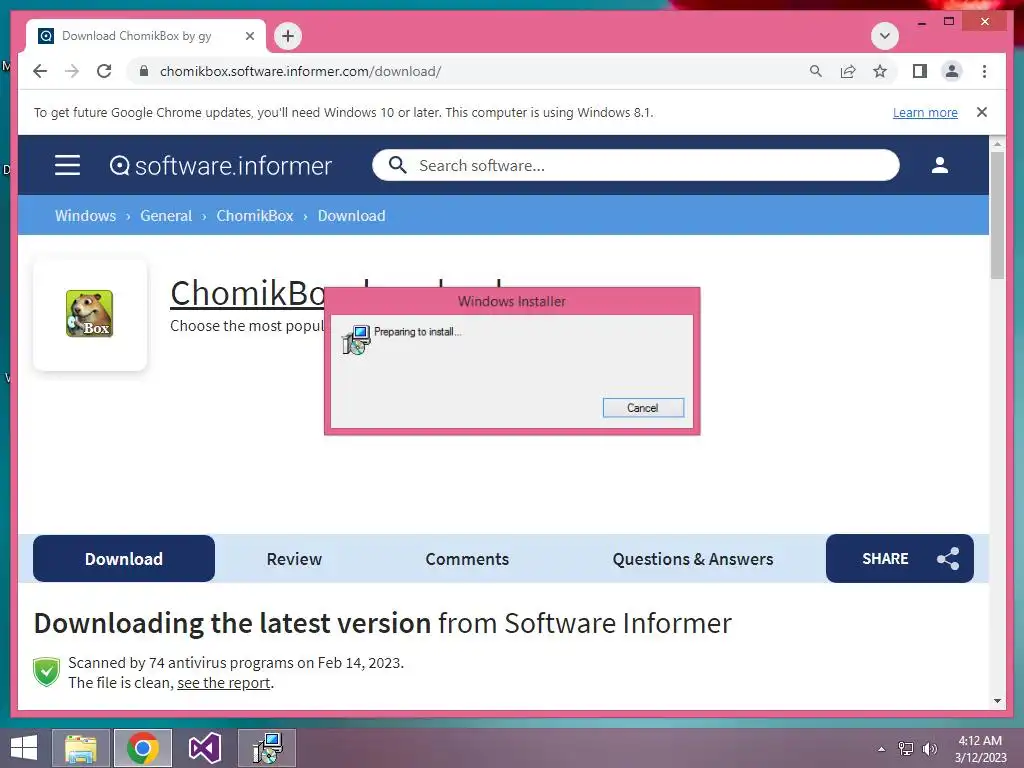
Task: Click the green shield scan icon
Action: click(x=46, y=672)
